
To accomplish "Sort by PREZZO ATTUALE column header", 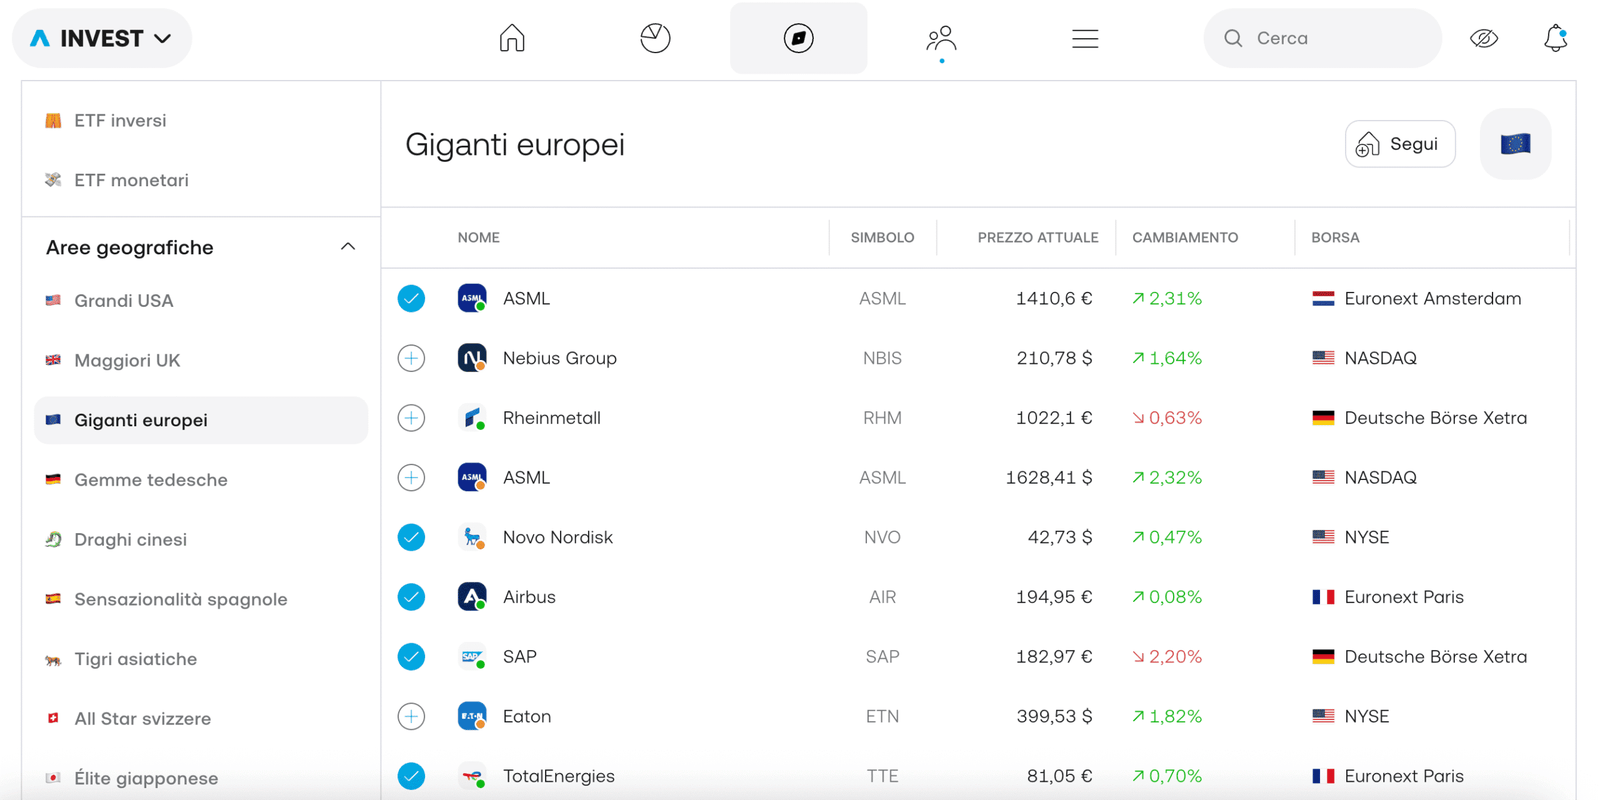I will point(1038,238).
